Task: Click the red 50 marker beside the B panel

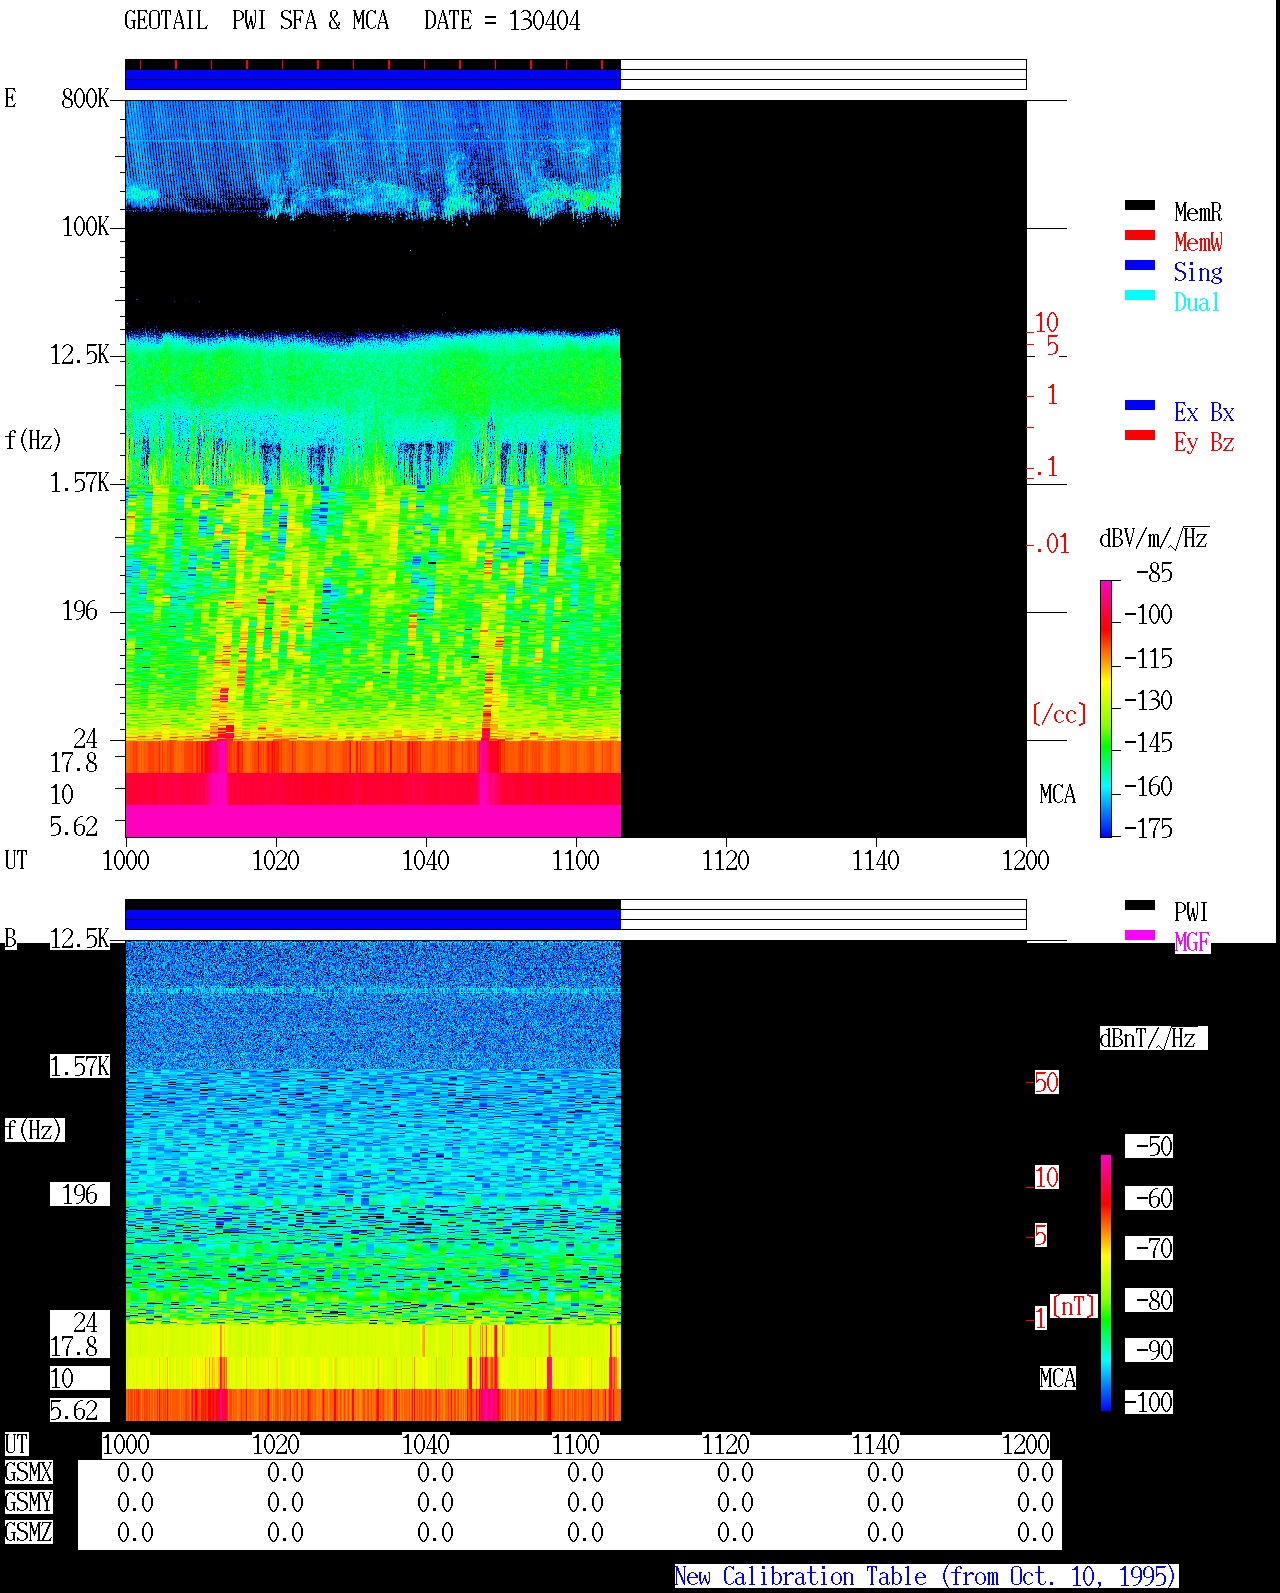Action: pos(1046,1082)
